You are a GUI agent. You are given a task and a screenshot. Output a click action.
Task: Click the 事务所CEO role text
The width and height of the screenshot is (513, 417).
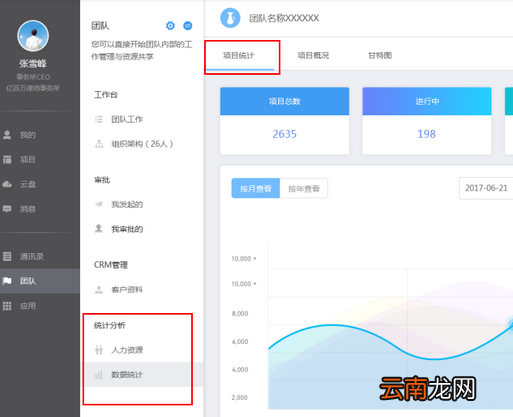pyautogui.click(x=33, y=77)
